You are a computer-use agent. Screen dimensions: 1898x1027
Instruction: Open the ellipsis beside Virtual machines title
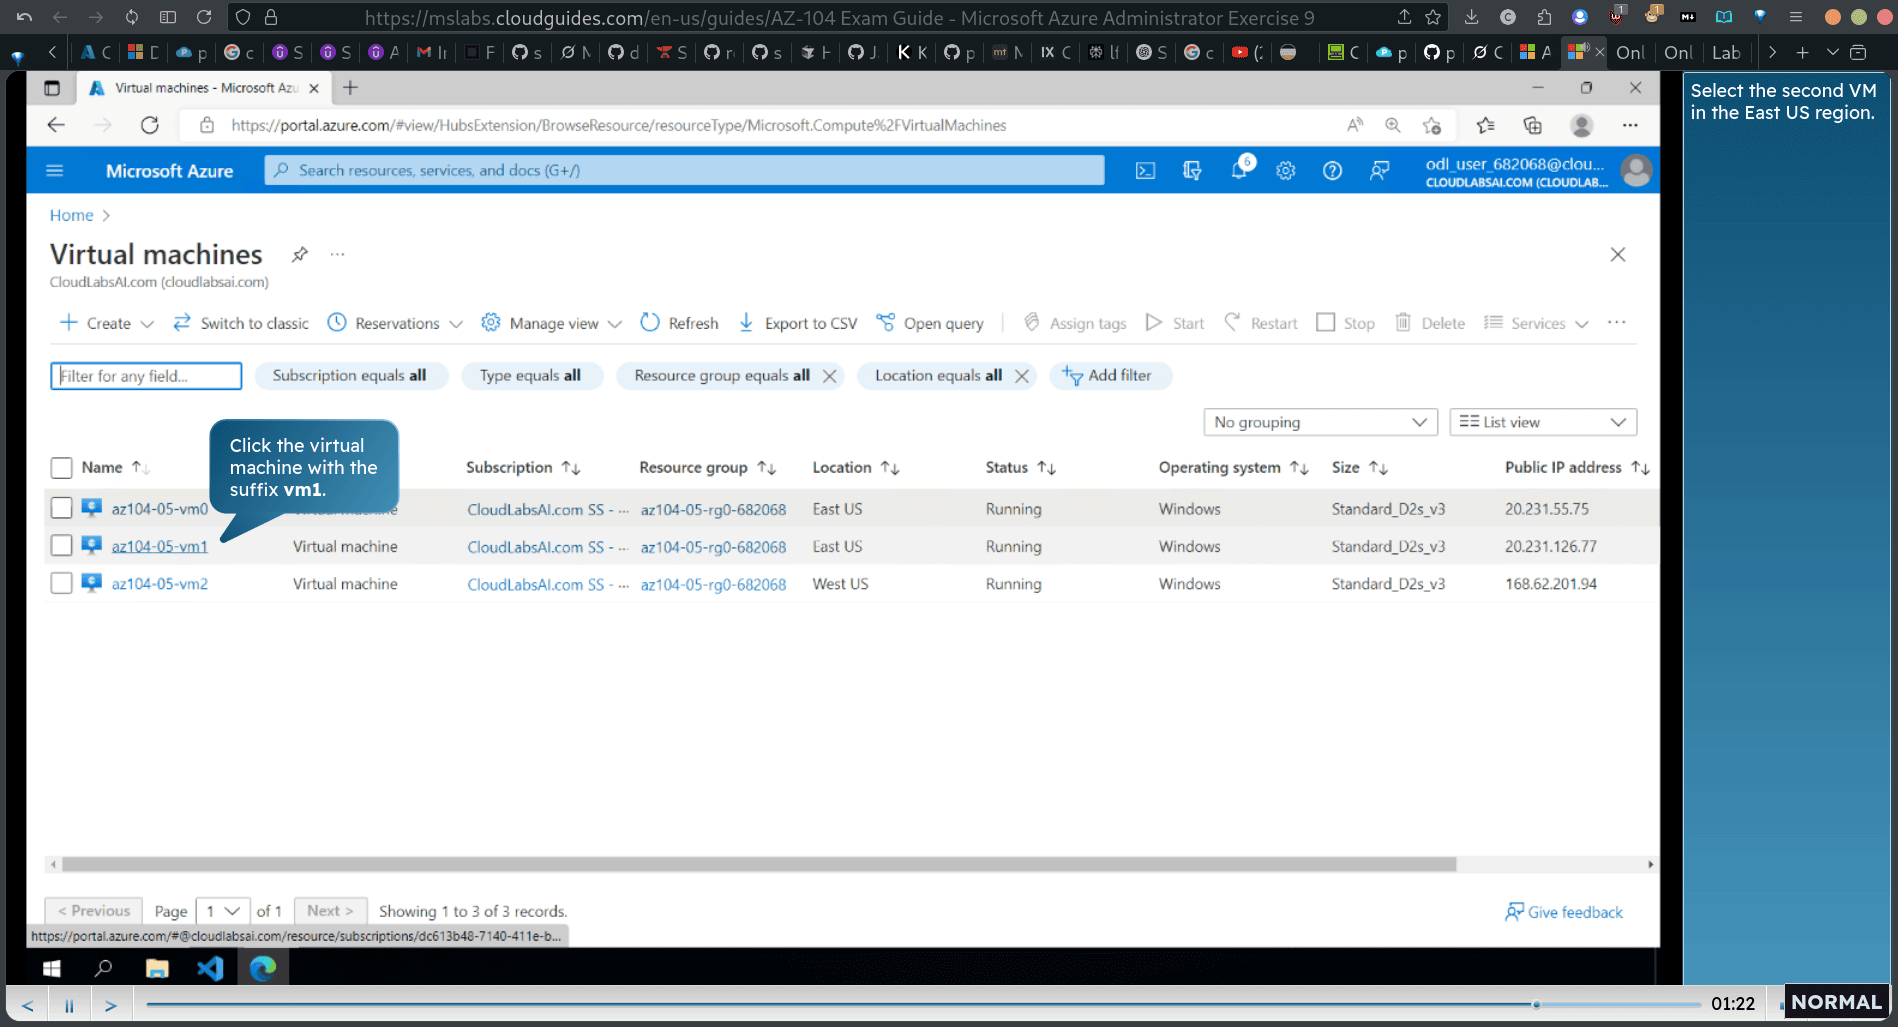click(x=338, y=254)
